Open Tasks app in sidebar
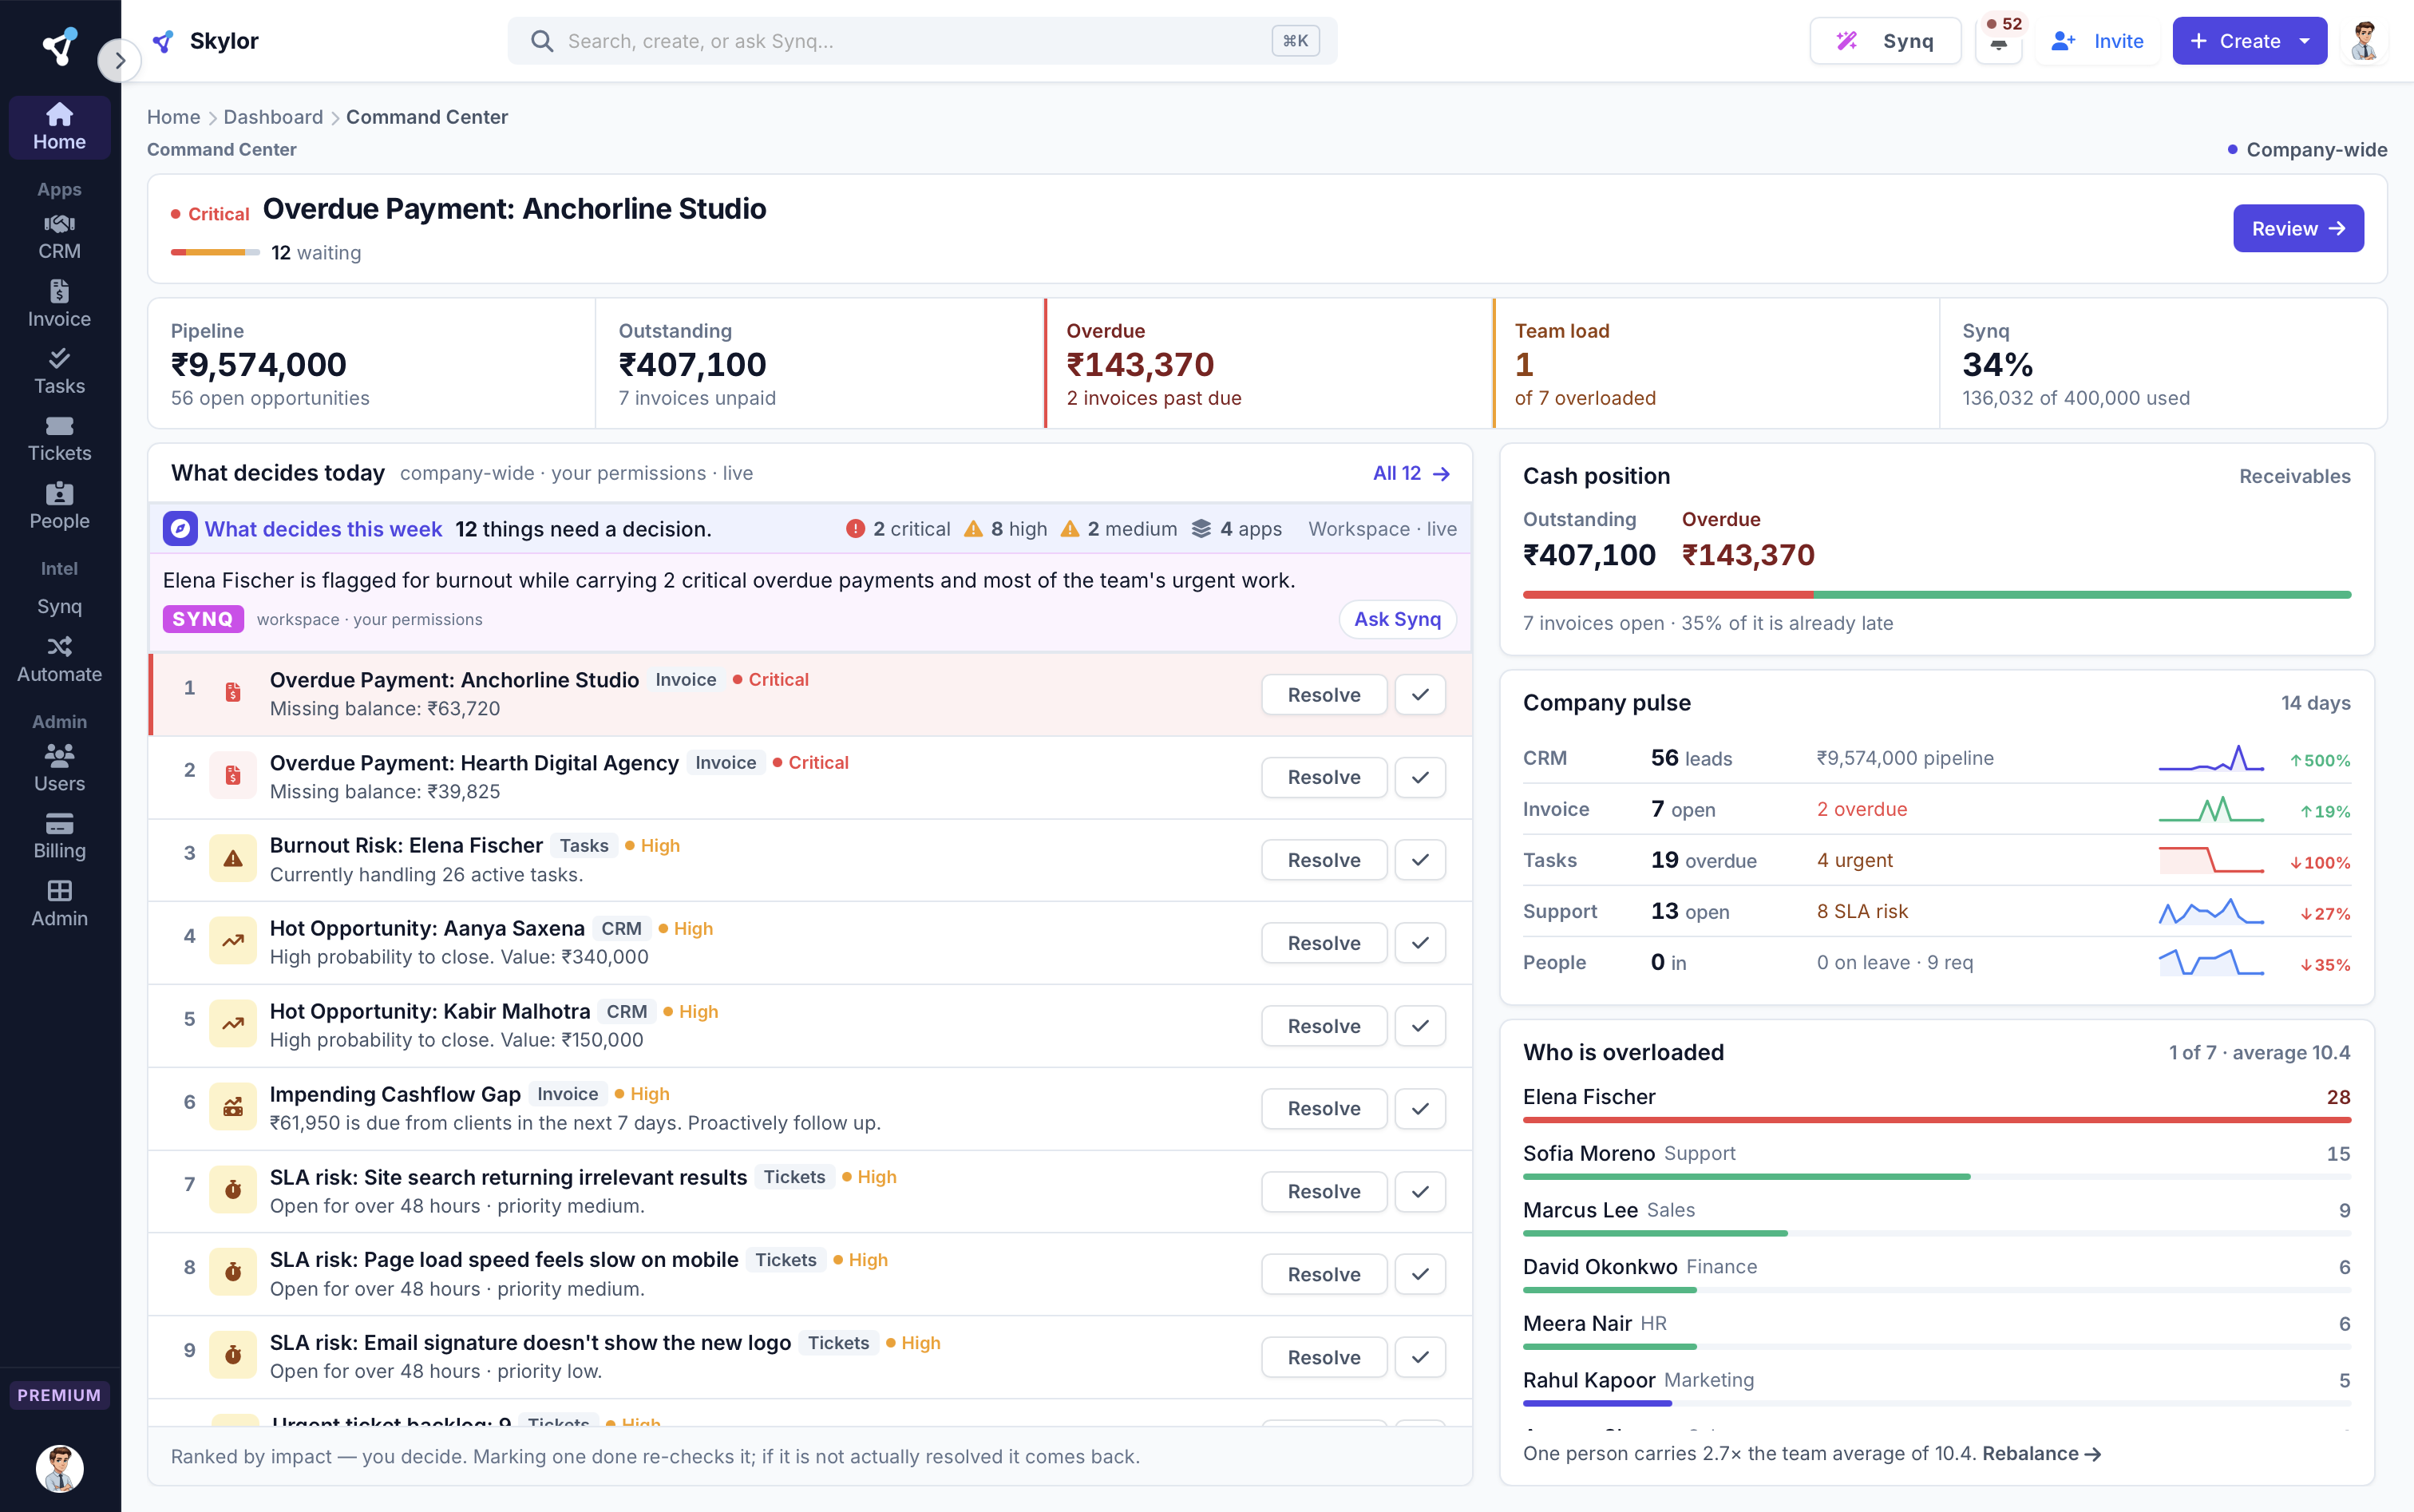 click(x=59, y=371)
